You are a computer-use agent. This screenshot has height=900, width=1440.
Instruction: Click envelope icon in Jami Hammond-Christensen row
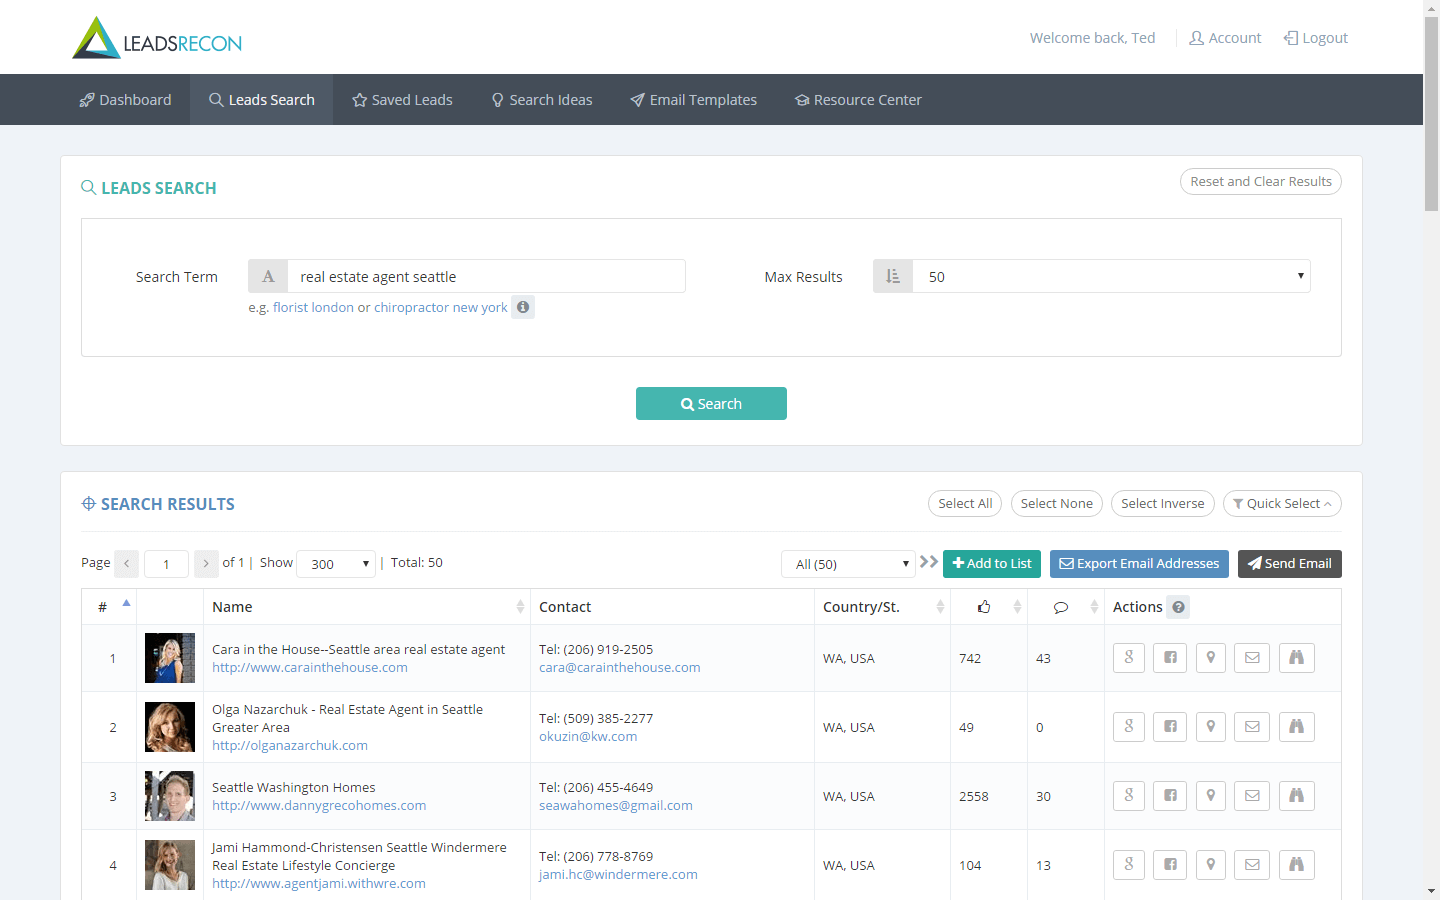click(1252, 865)
